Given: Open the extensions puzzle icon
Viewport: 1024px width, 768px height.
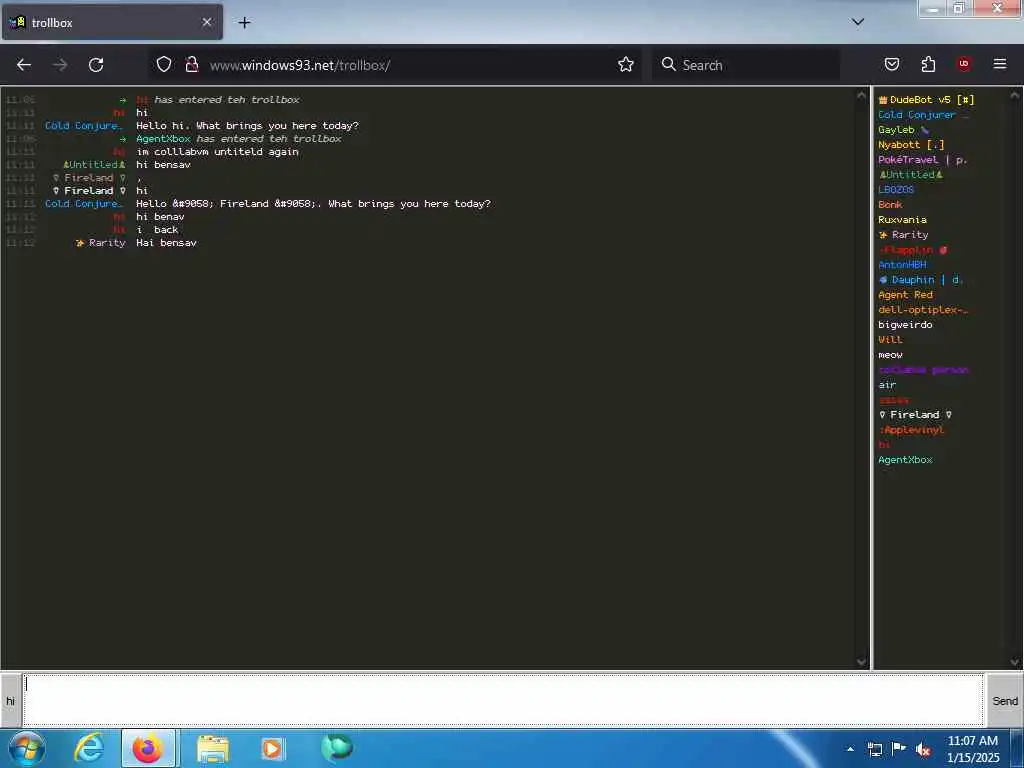Looking at the screenshot, I should click(x=928, y=64).
